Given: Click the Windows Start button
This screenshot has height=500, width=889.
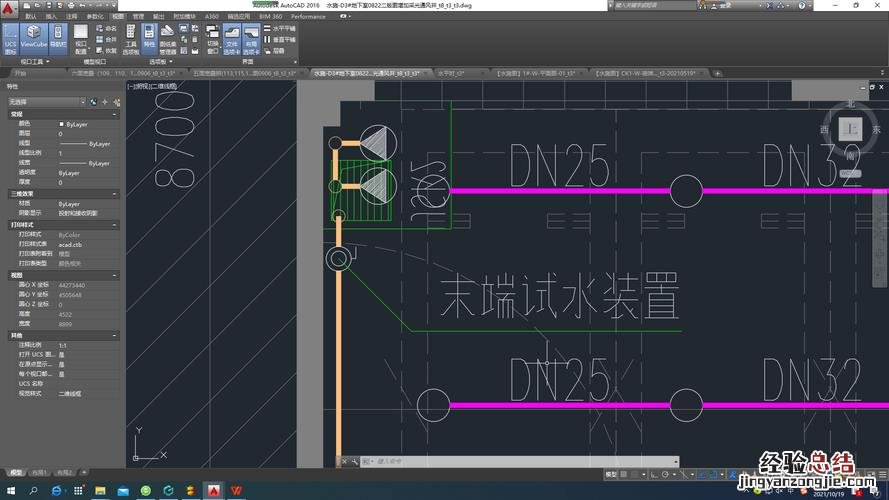Looking at the screenshot, I should tap(9, 491).
